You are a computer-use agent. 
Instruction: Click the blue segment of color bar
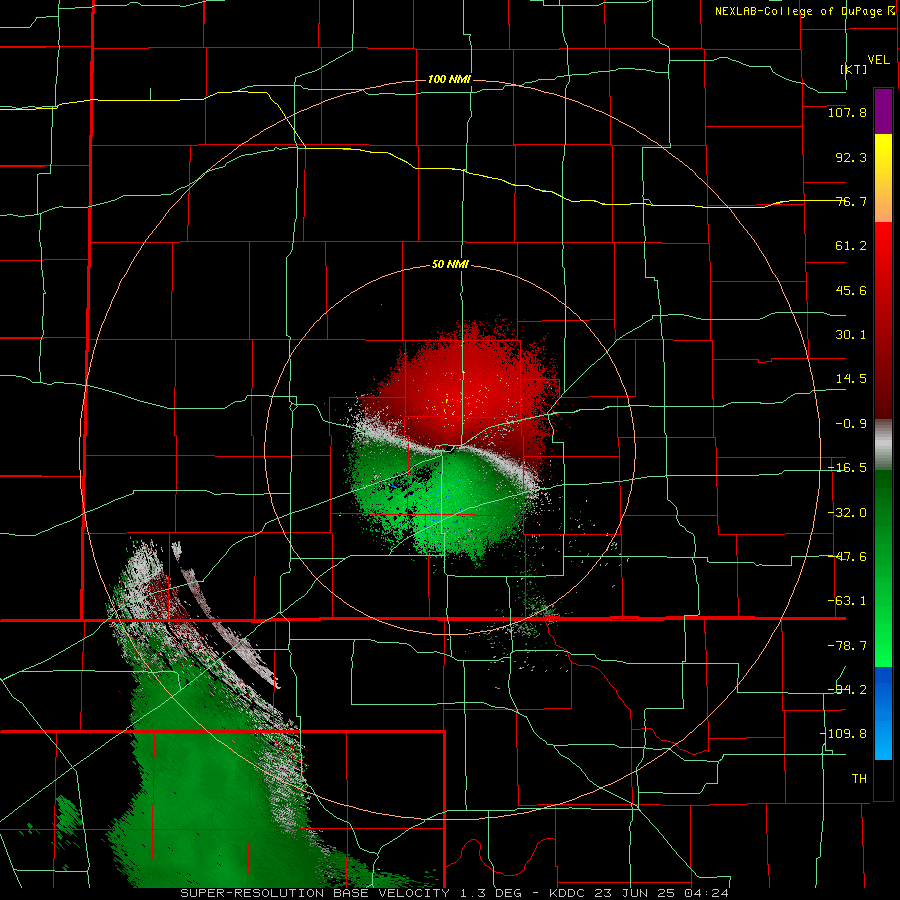point(883,713)
